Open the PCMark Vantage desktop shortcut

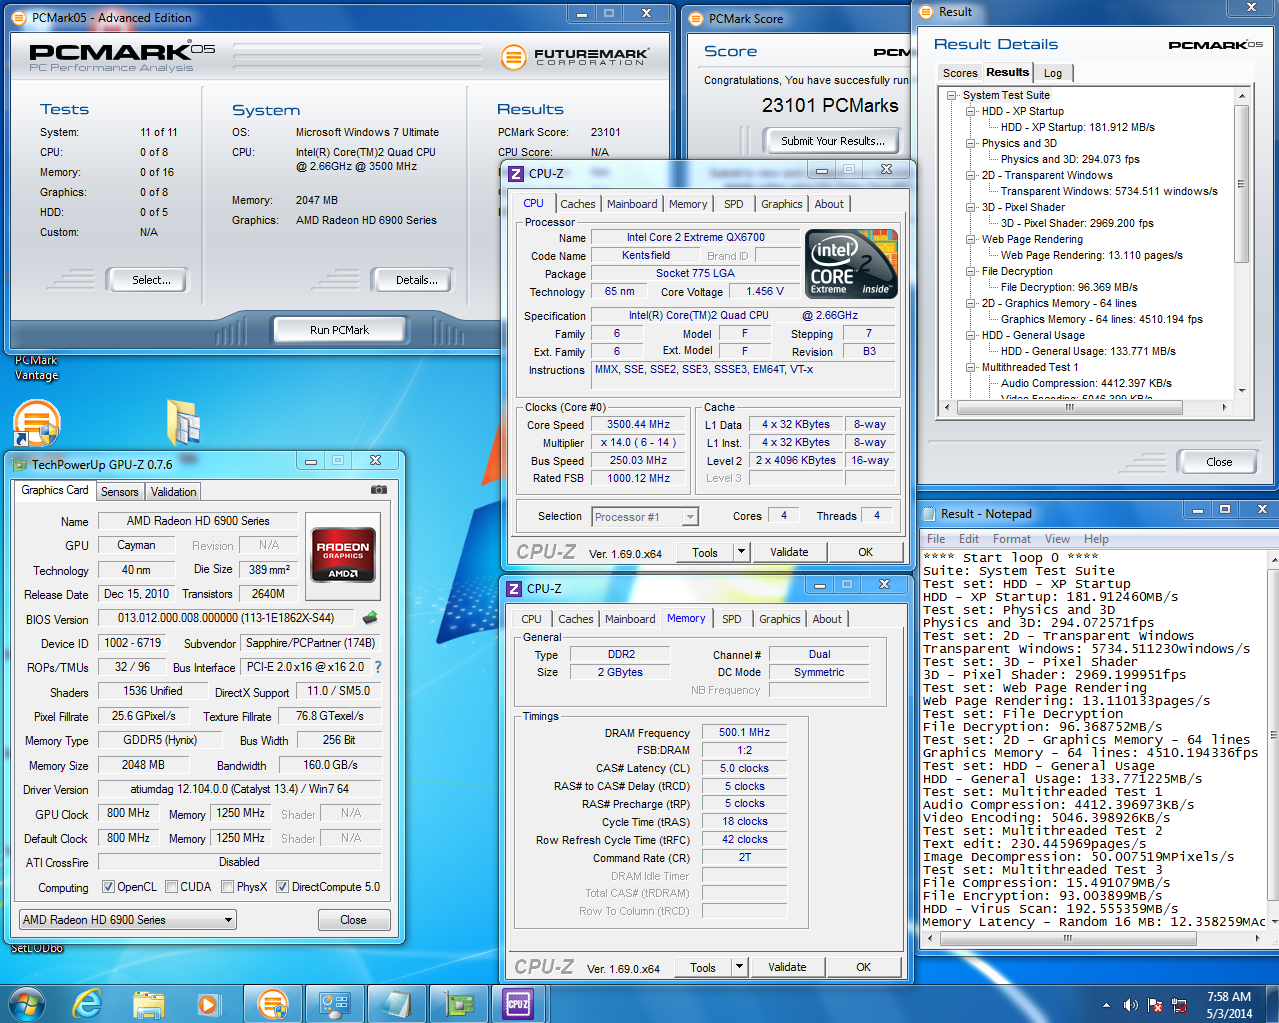click(37, 424)
